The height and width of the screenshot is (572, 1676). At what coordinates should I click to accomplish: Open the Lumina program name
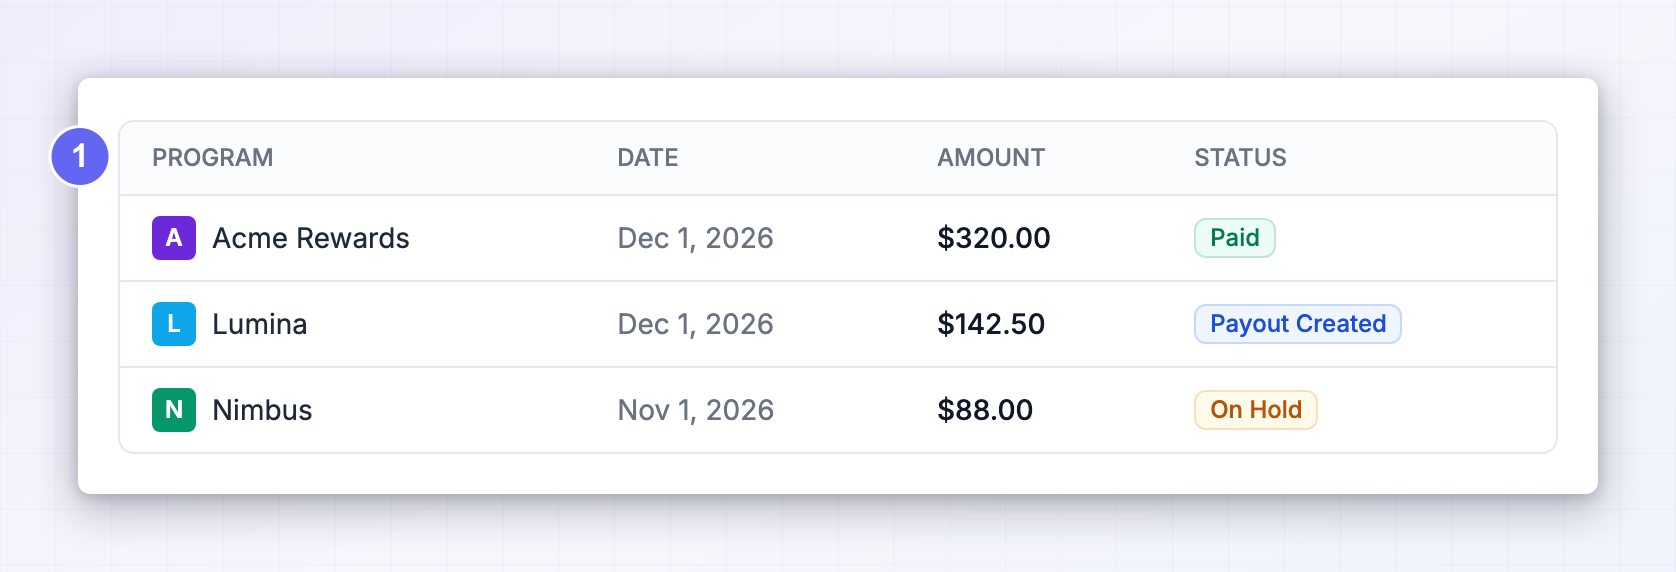(260, 324)
